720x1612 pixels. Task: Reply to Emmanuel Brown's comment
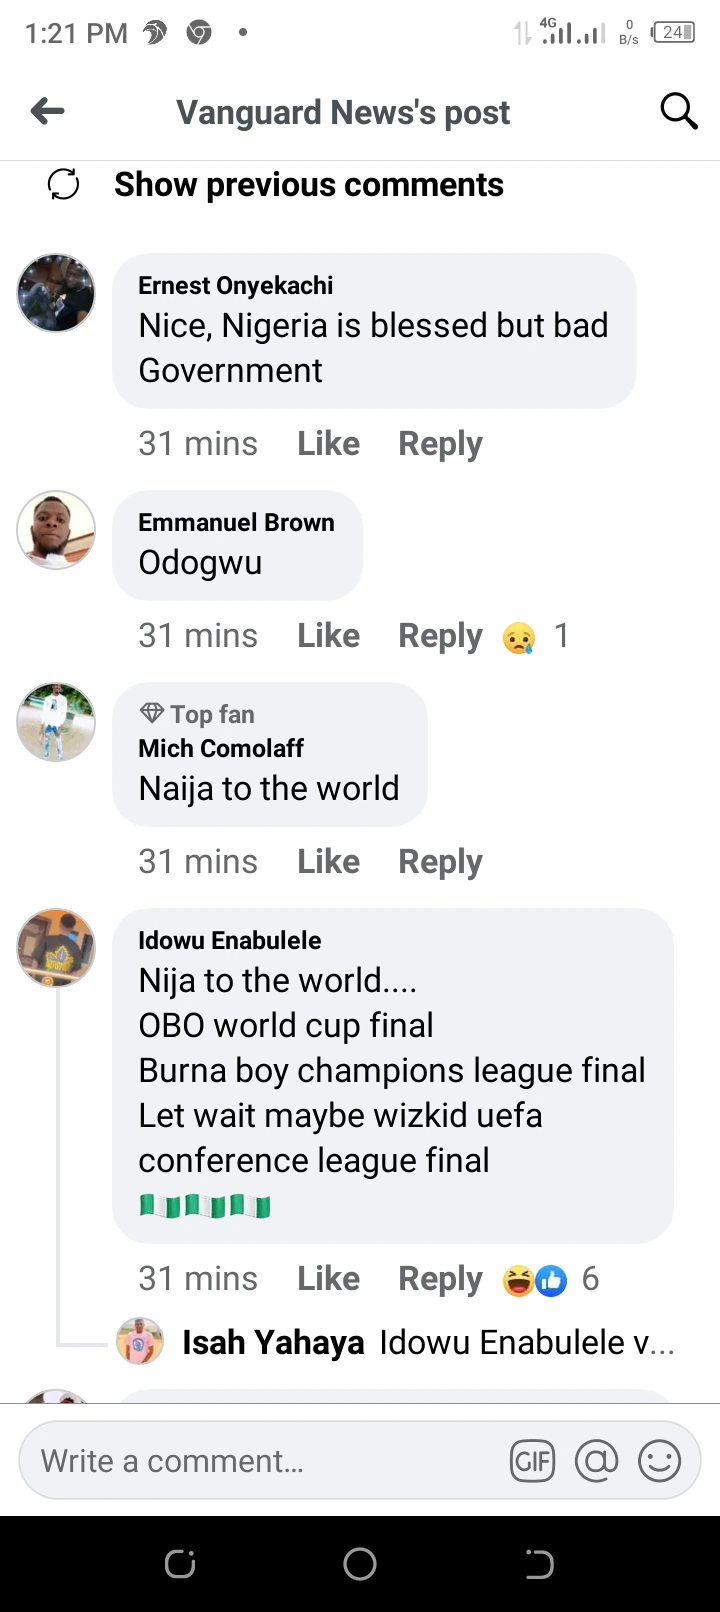point(440,635)
